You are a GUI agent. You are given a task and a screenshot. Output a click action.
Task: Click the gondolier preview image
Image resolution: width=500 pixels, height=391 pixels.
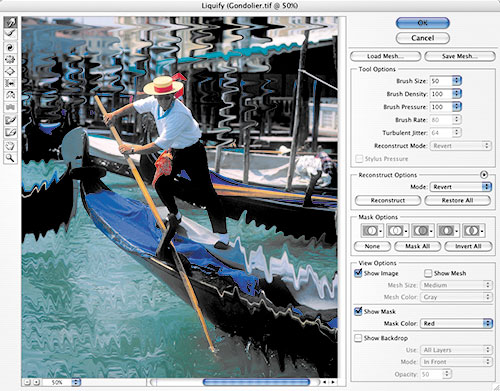(x=180, y=197)
